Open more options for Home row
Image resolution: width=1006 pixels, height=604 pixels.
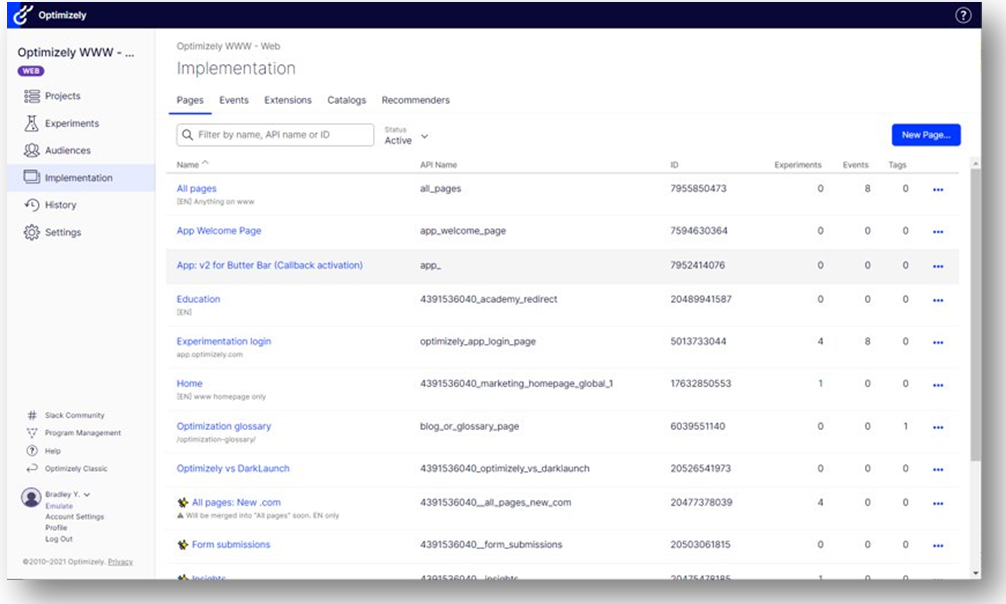click(938, 385)
